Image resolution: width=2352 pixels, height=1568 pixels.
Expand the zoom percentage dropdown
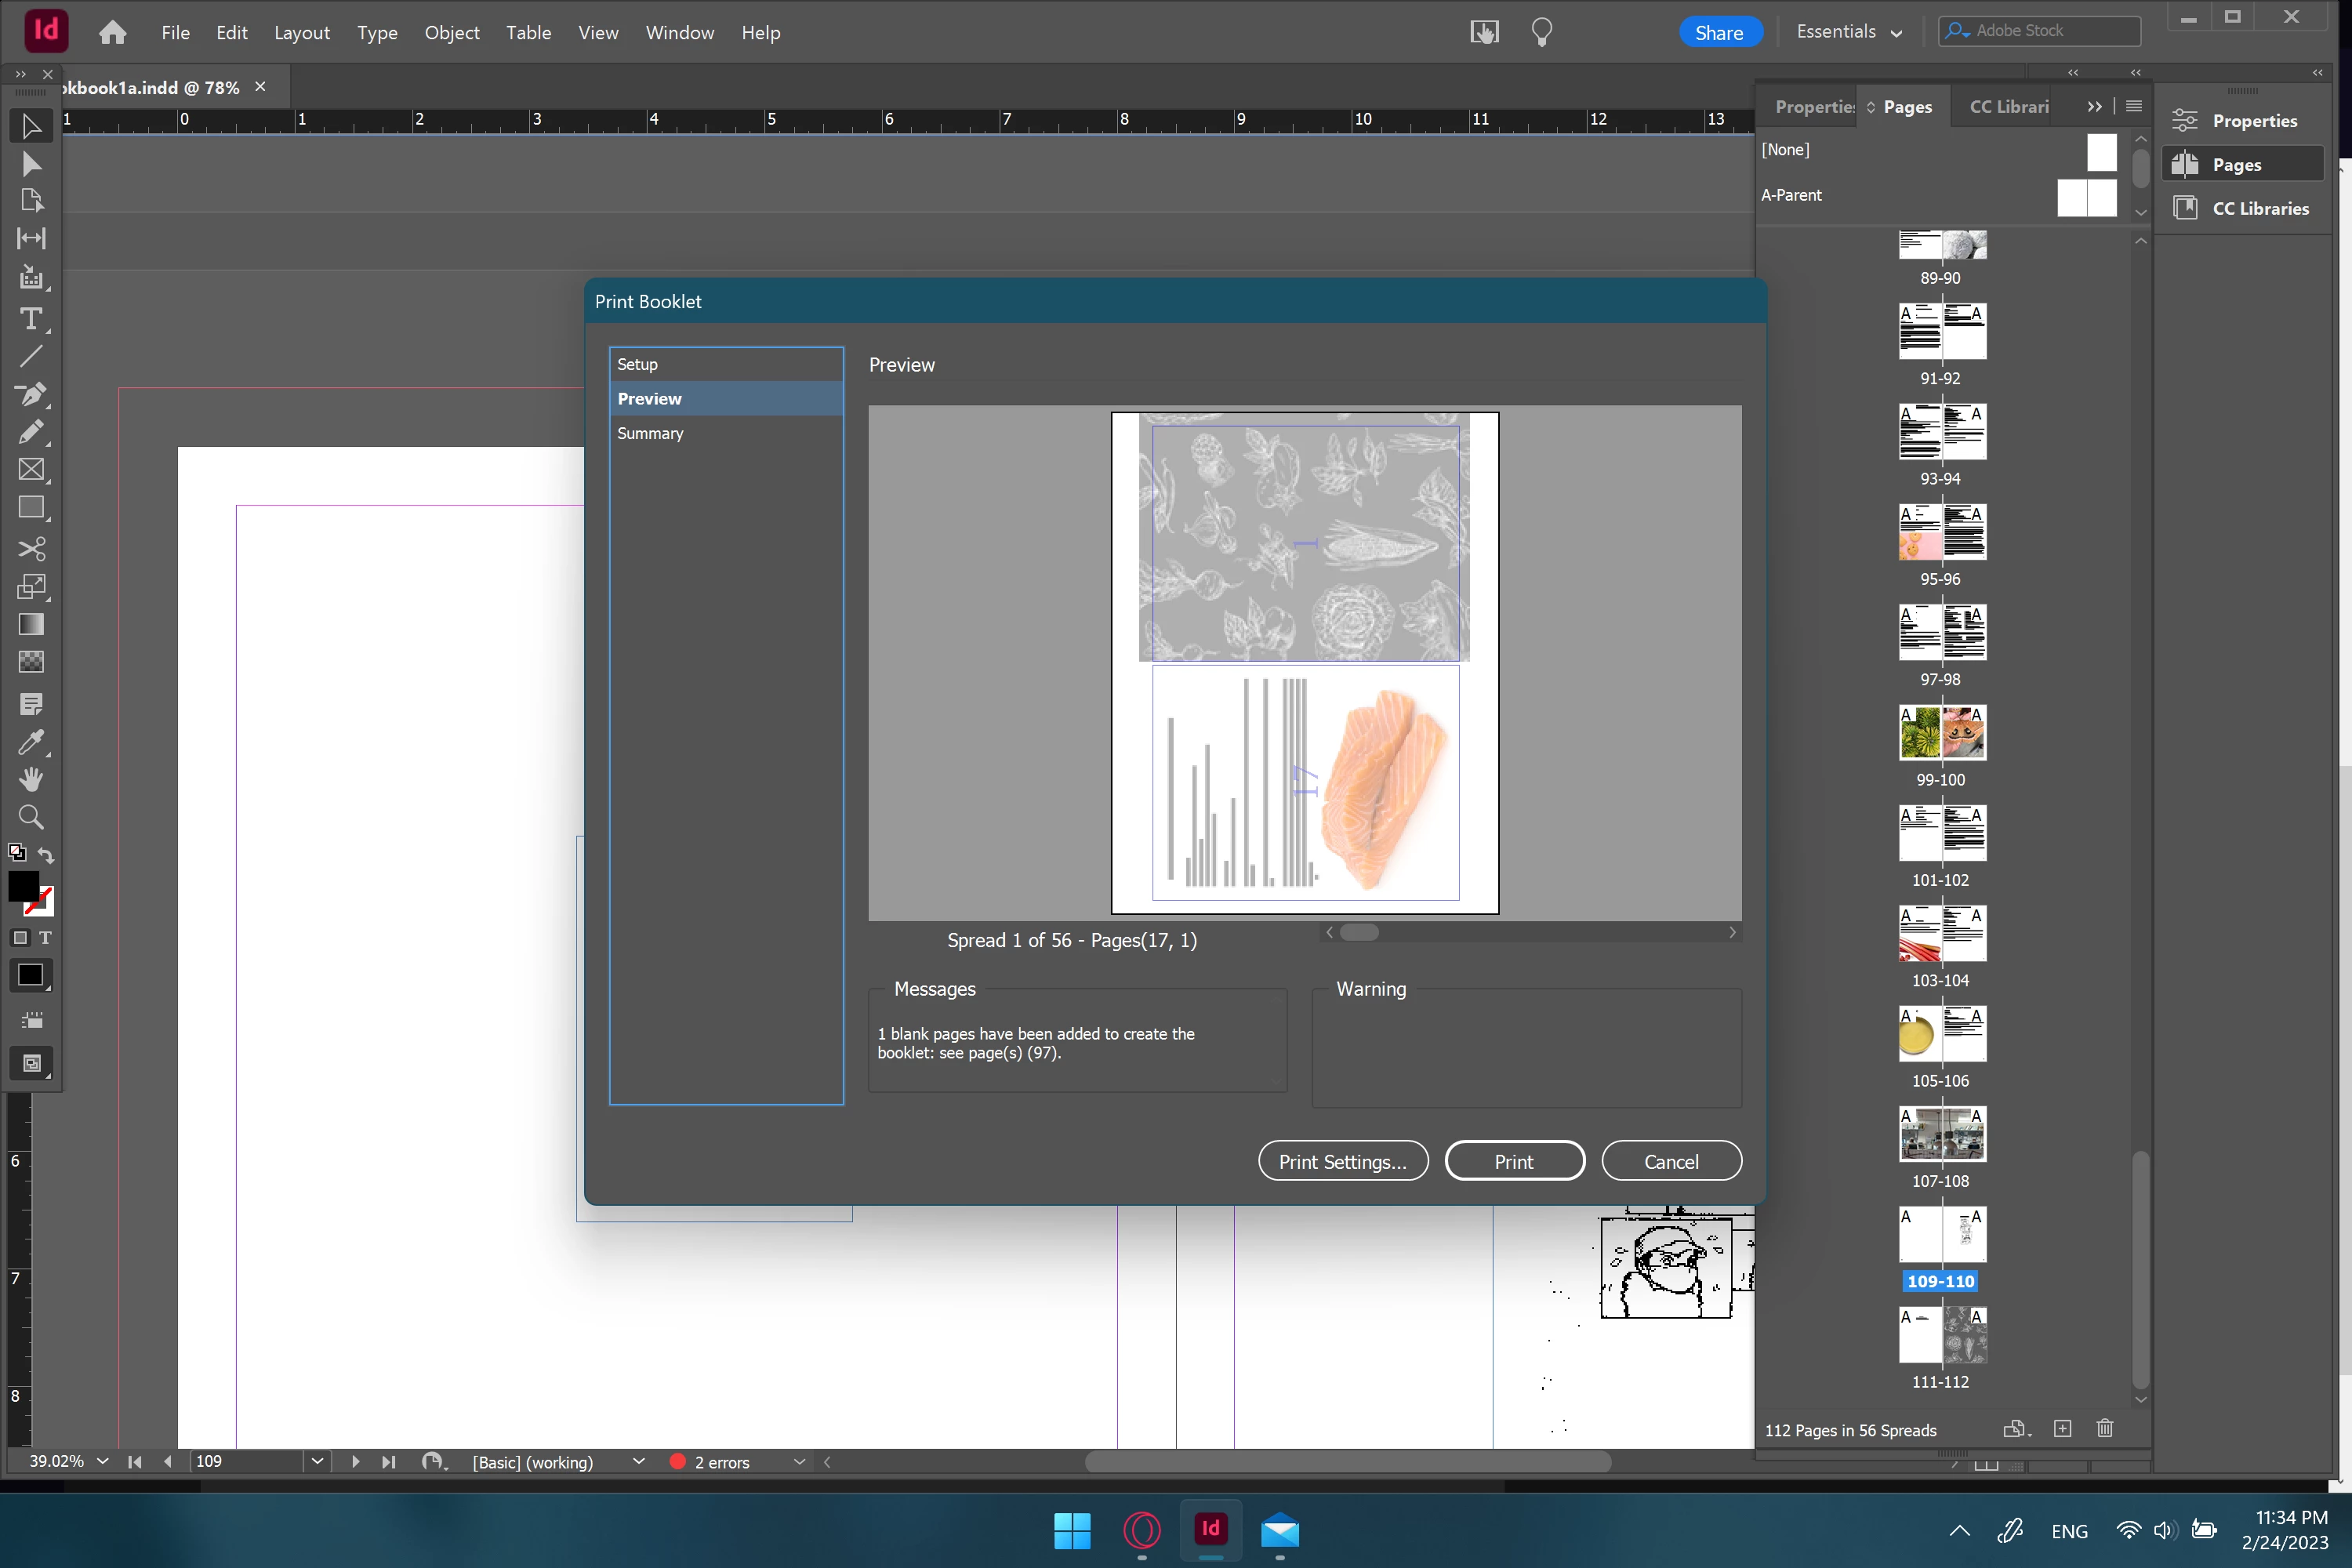(x=102, y=1461)
